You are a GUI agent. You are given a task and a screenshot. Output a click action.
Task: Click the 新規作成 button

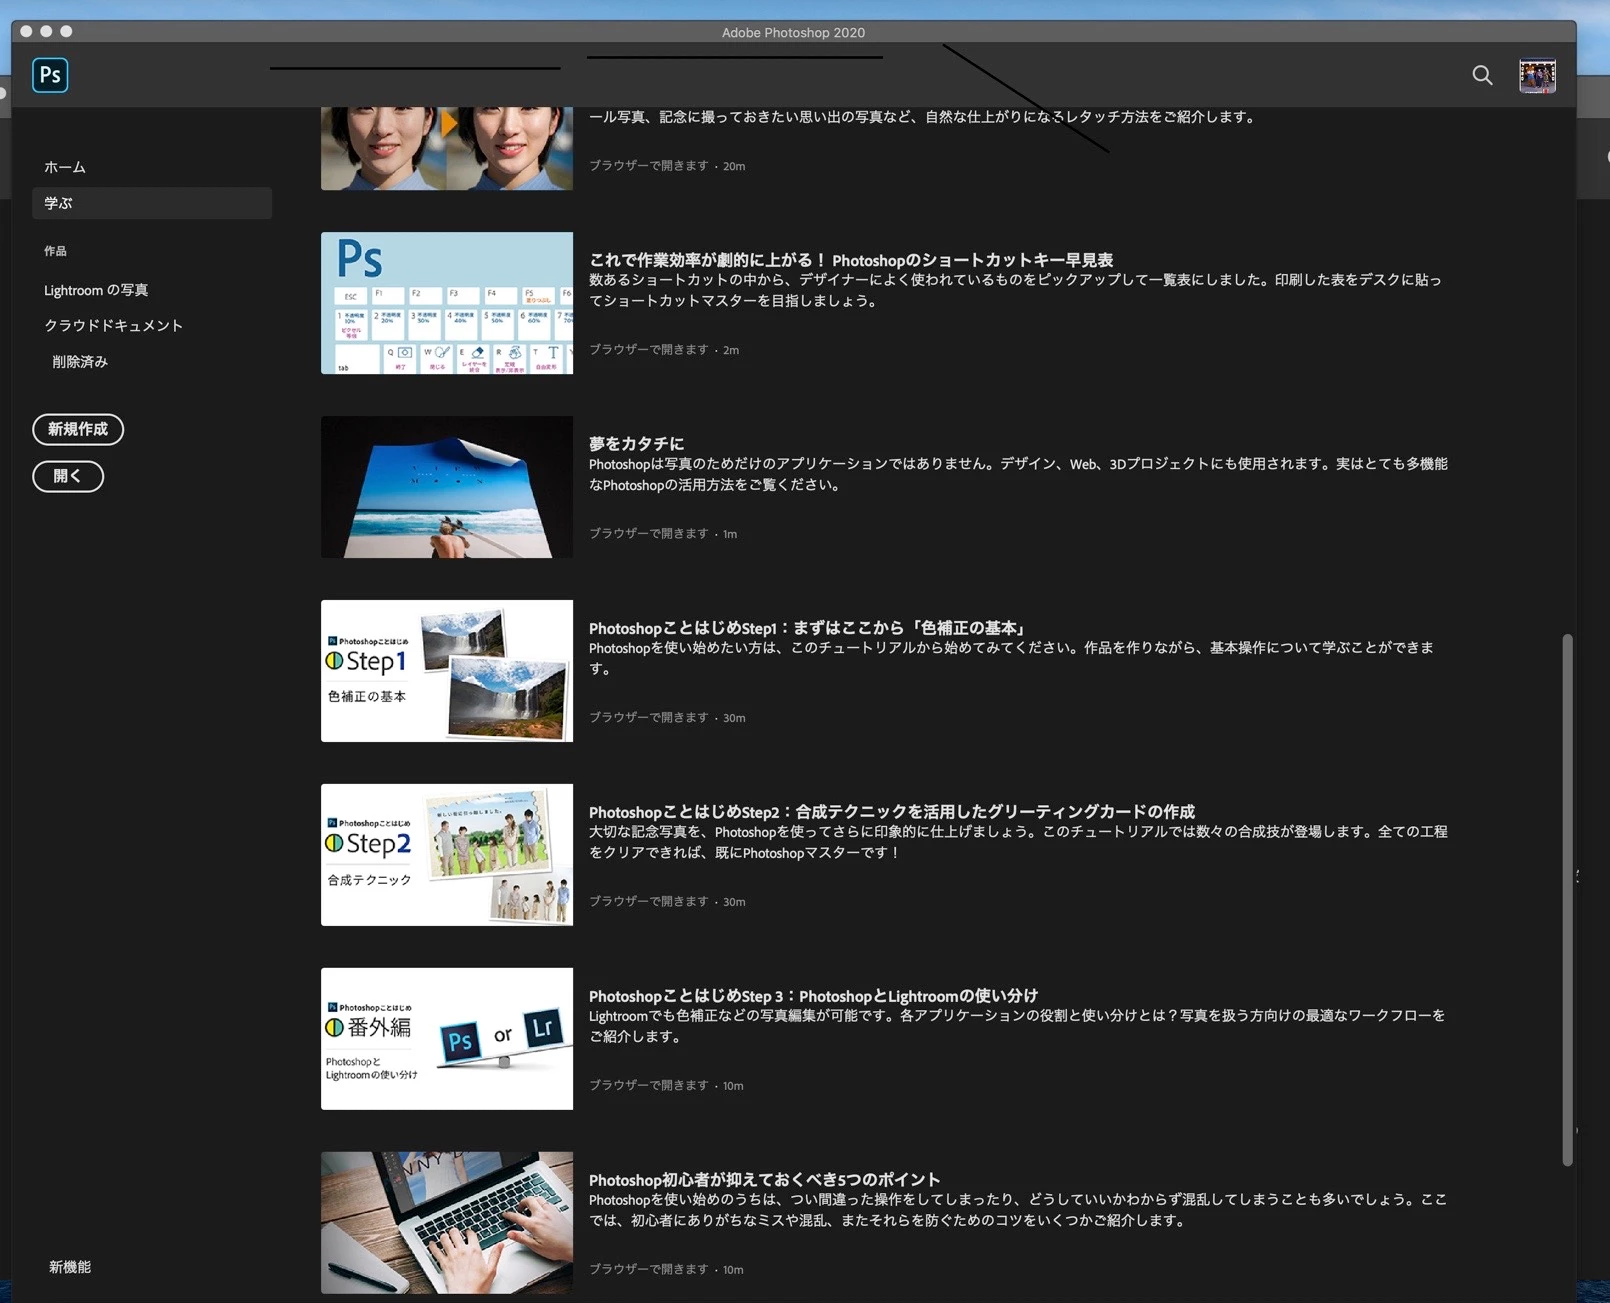78,429
